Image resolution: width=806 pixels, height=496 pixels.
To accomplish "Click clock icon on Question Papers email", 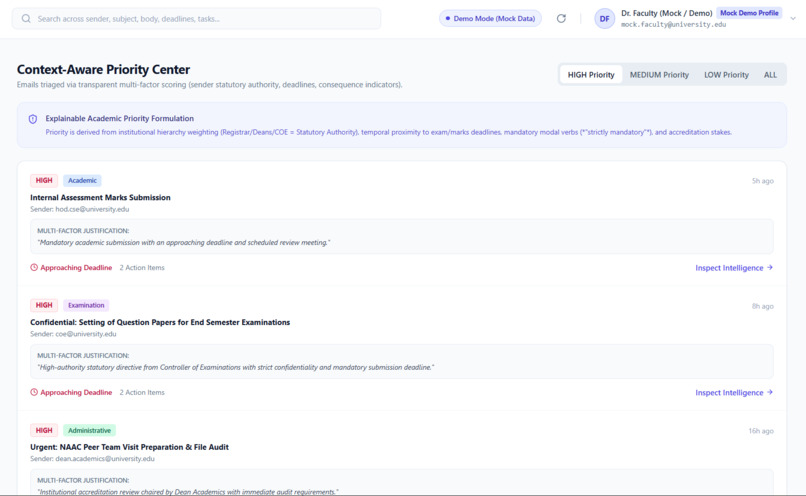I will tap(34, 392).
